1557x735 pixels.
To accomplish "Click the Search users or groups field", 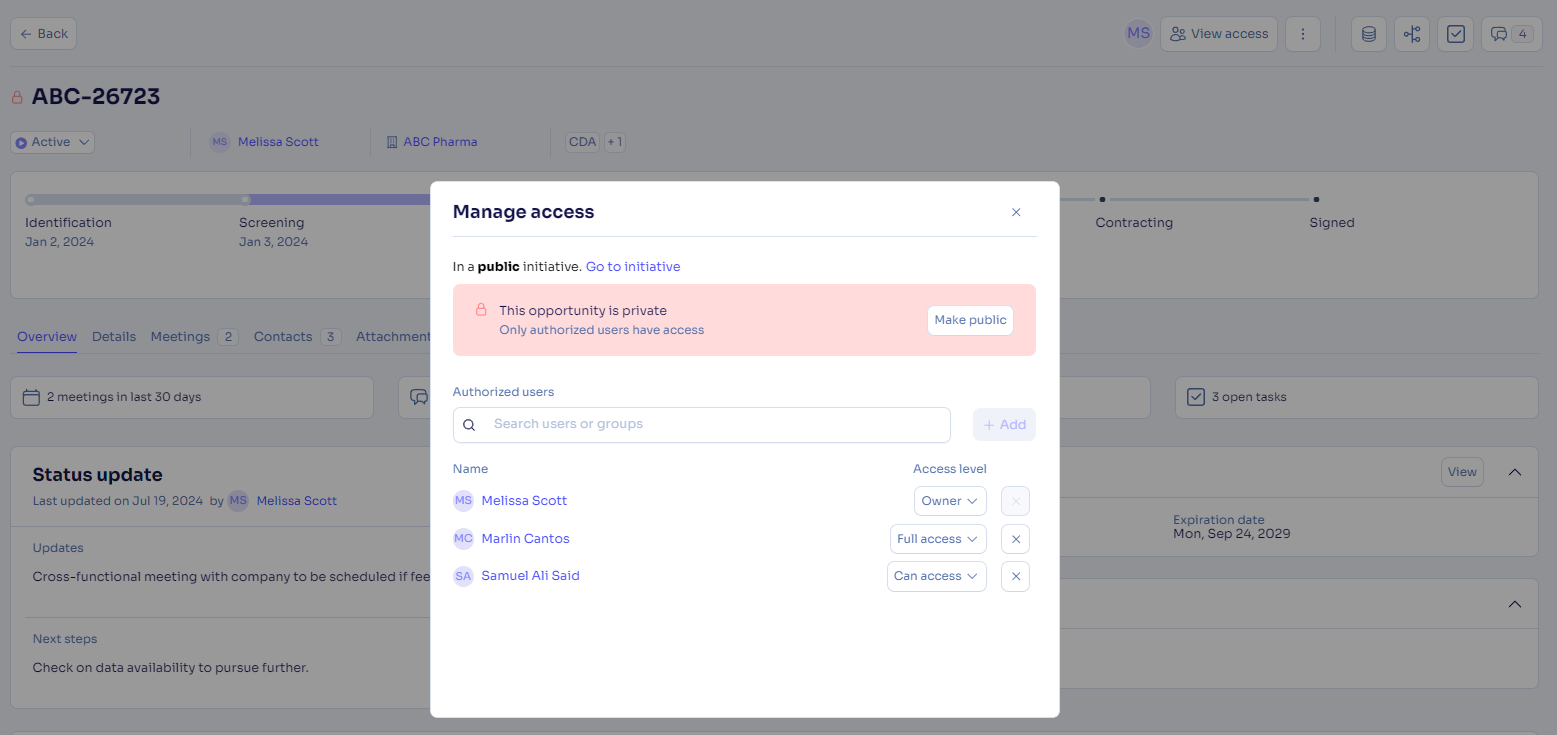I will click(x=702, y=424).
